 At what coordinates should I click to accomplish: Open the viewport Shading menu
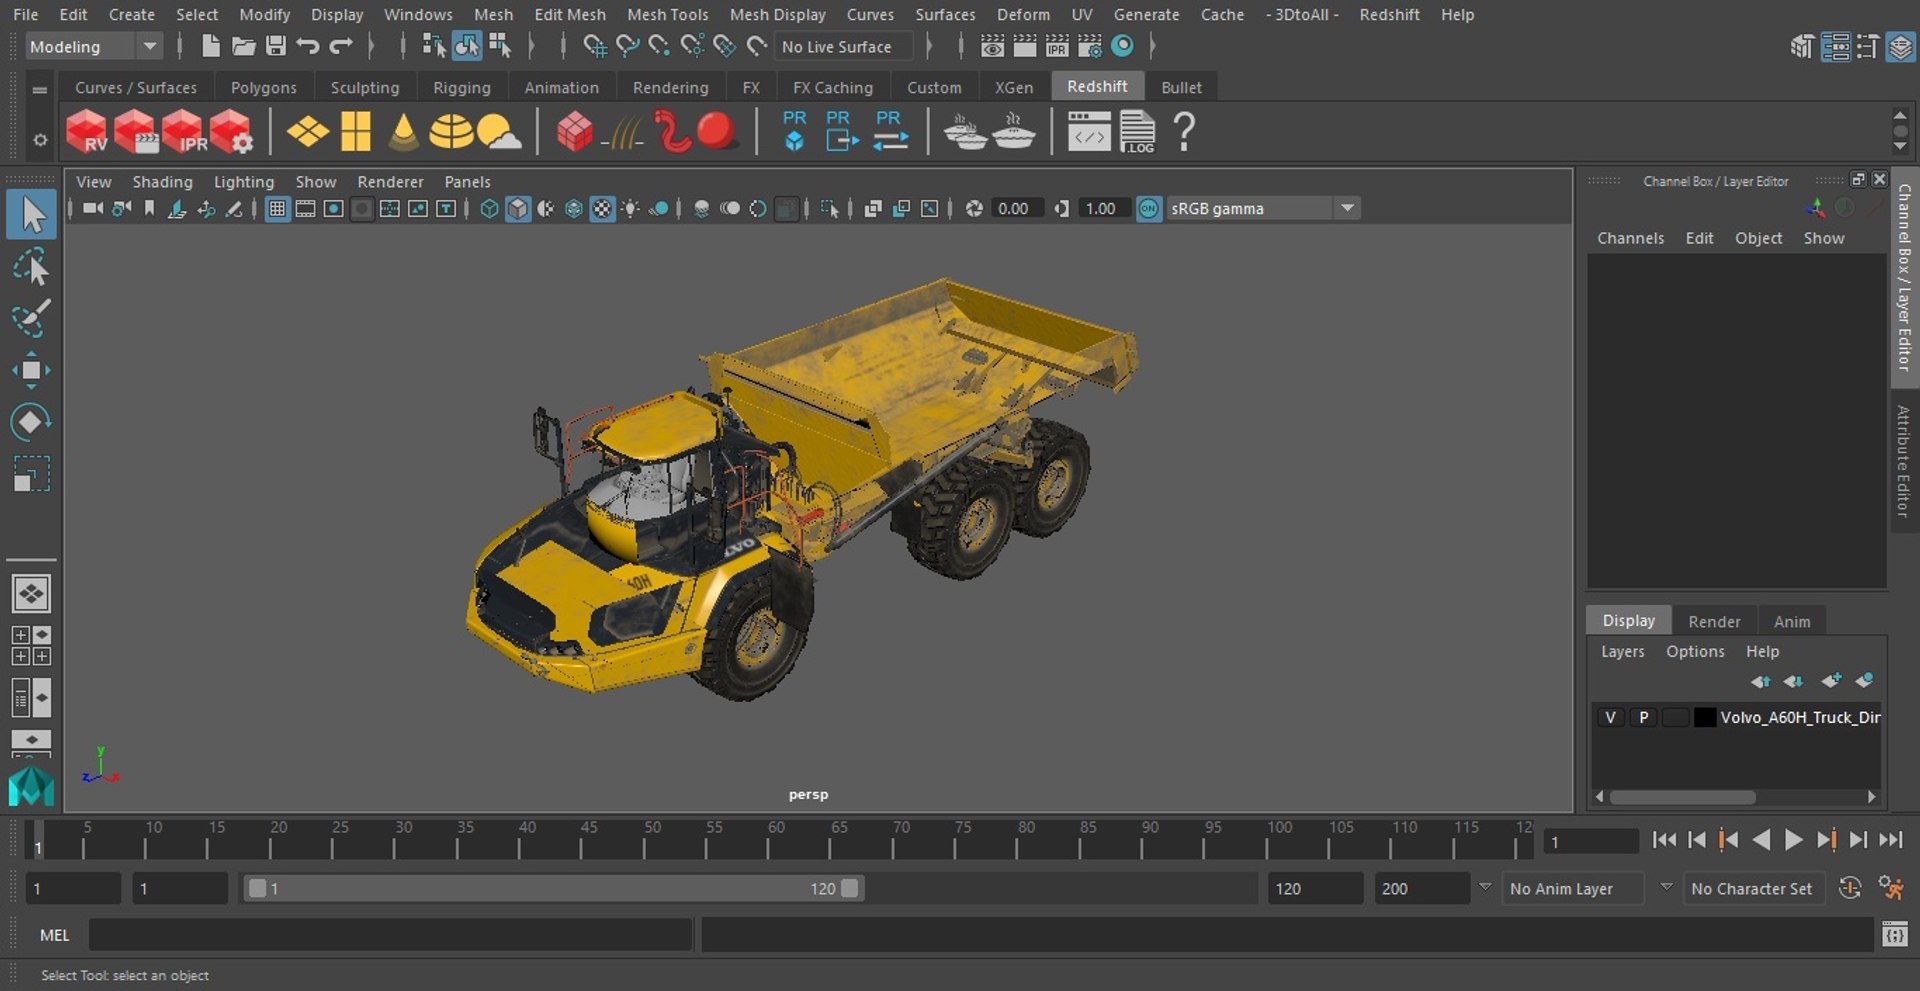(x=162, y=181)
